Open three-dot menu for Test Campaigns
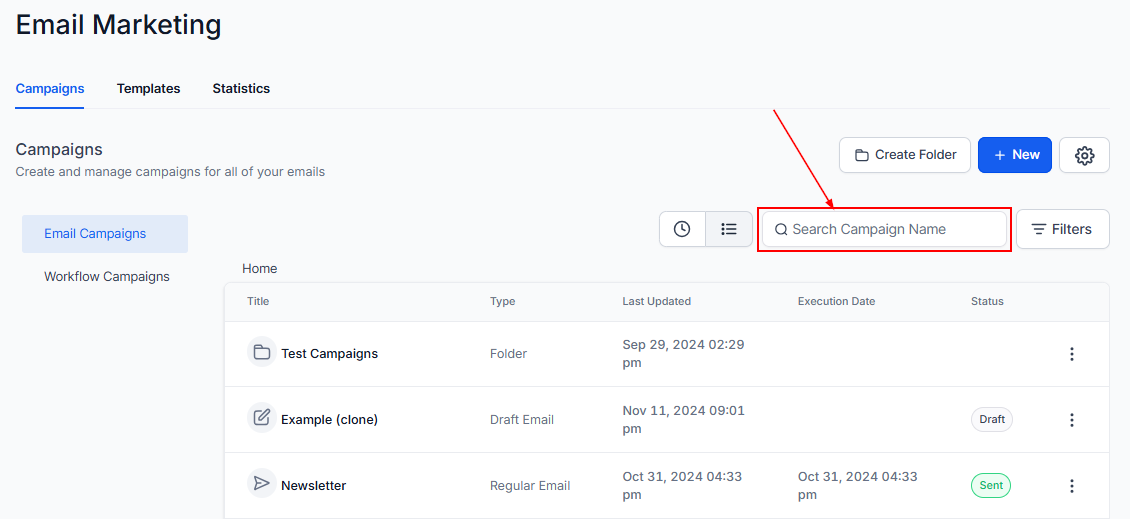This screenshot has height=519, width=1130. point(1071,354)
